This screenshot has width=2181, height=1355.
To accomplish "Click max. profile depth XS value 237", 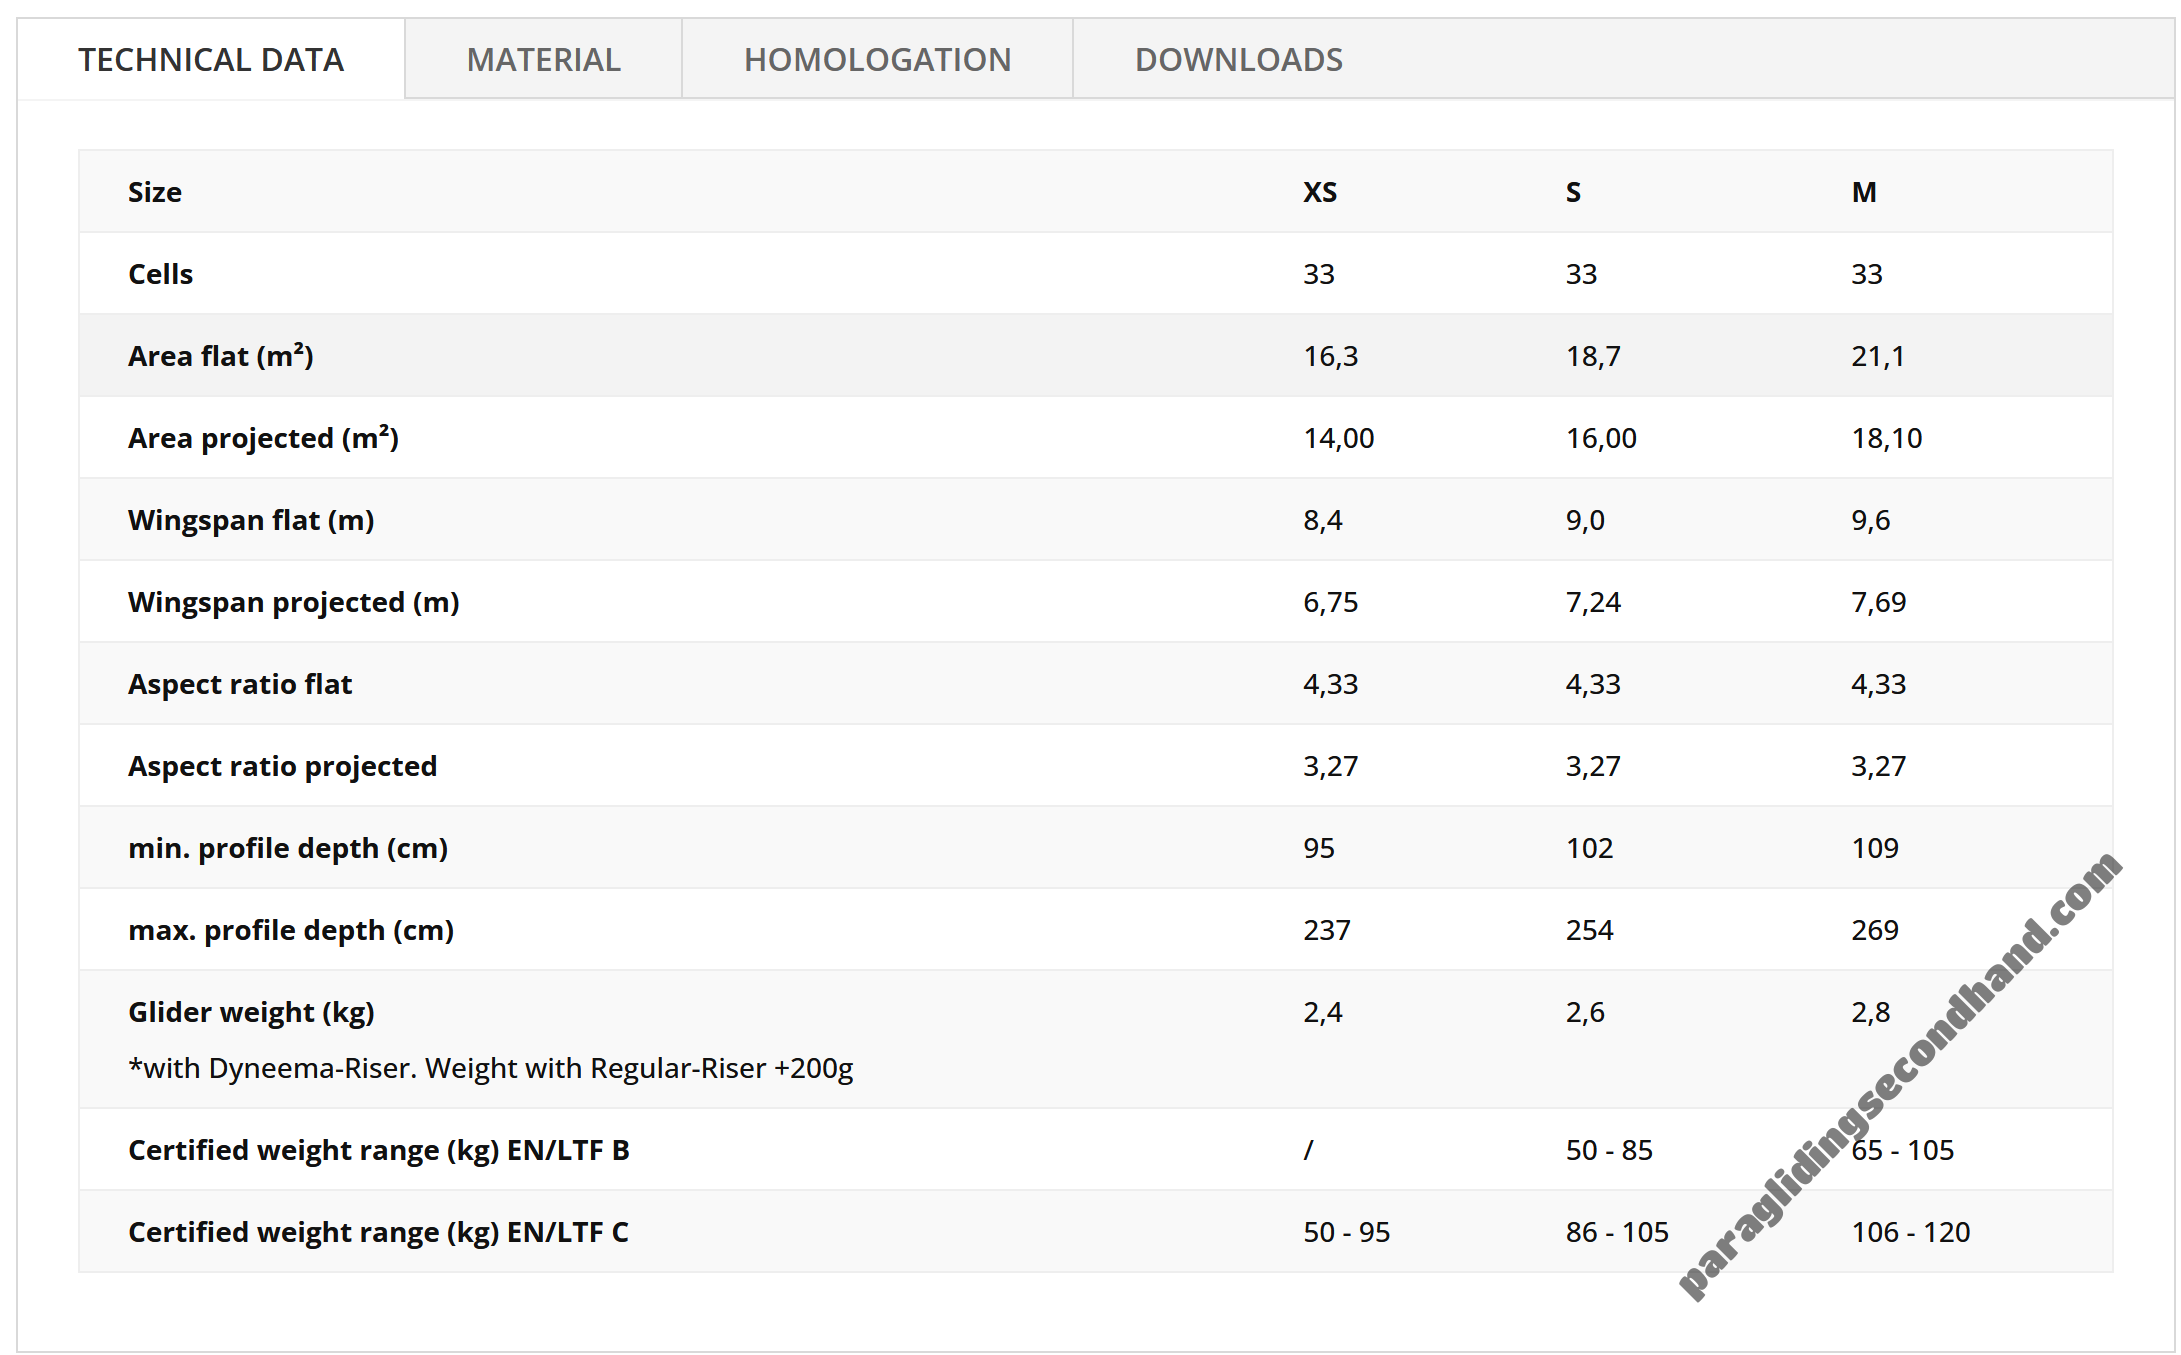I will (x=1326, y=930).
